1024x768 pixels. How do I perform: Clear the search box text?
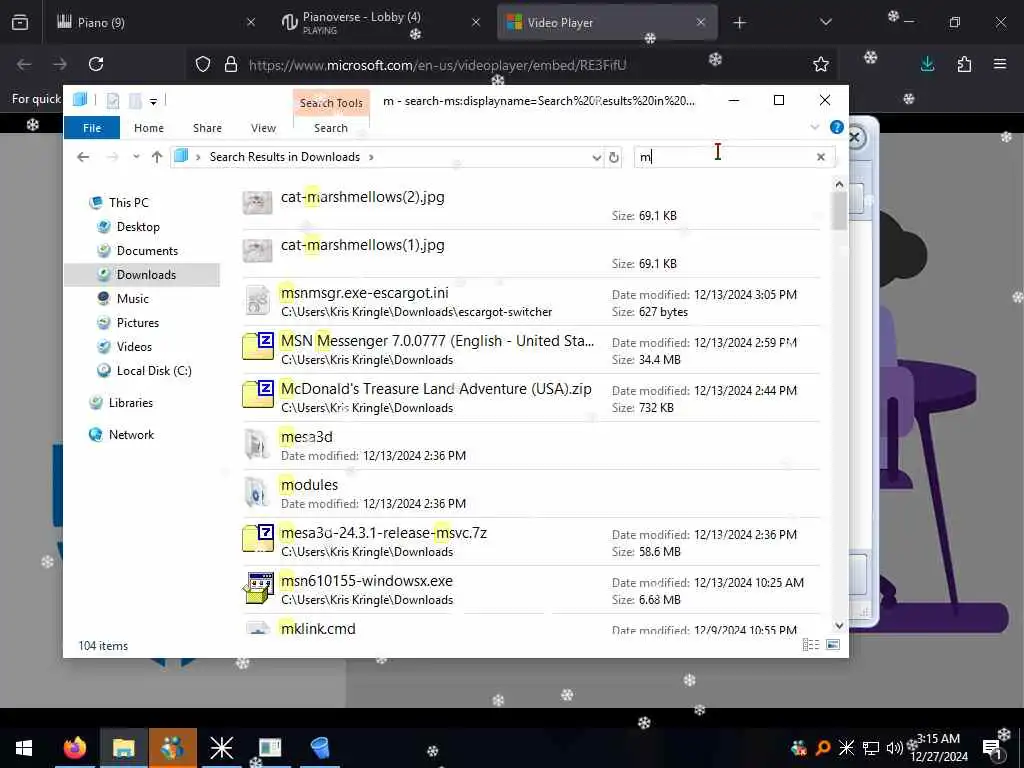coord(821,157)
